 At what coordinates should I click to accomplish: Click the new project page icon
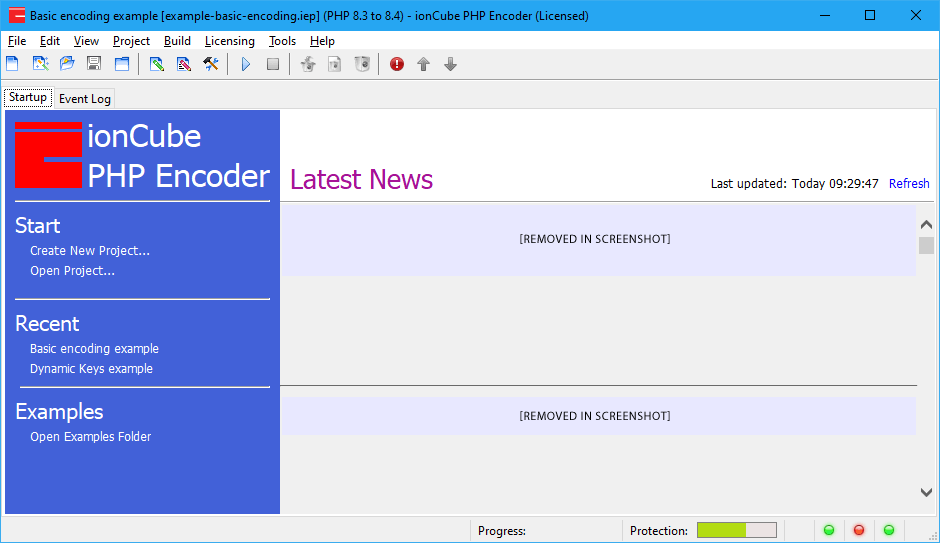pyautogui.click(x=13, y=64)
